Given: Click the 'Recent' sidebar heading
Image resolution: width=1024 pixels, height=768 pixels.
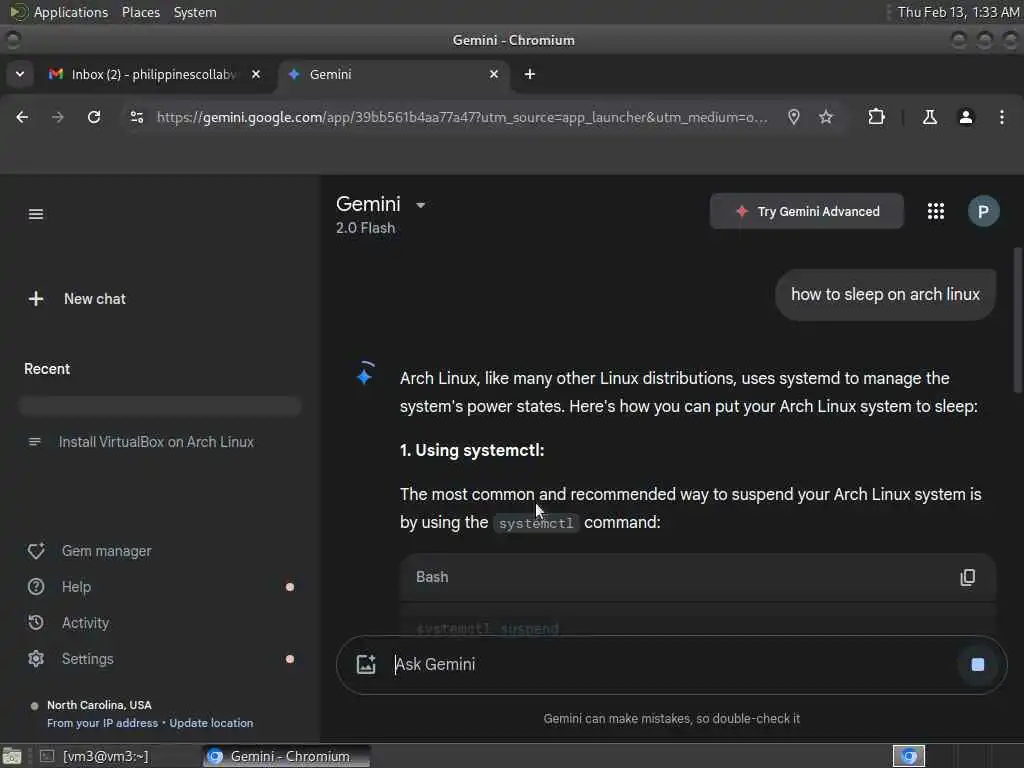Looking at the screenshot, I should coord(47,369).
